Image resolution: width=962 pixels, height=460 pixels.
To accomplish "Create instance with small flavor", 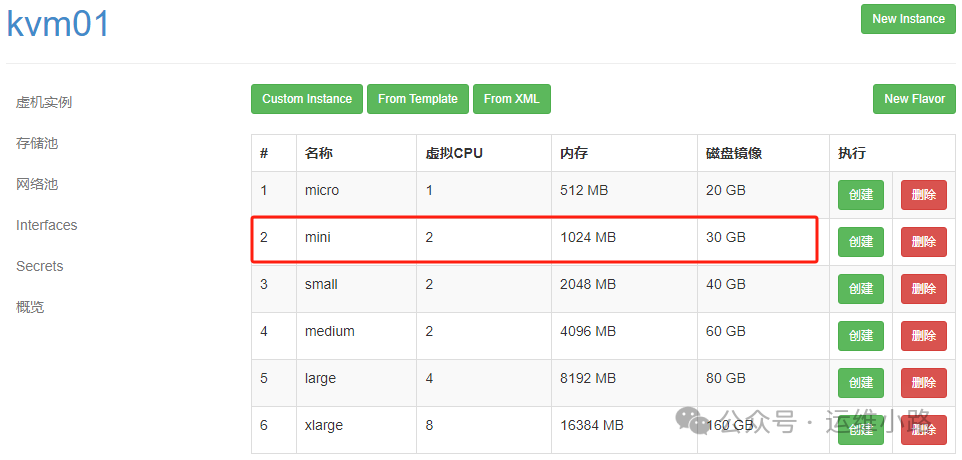I will click(860, 289).
